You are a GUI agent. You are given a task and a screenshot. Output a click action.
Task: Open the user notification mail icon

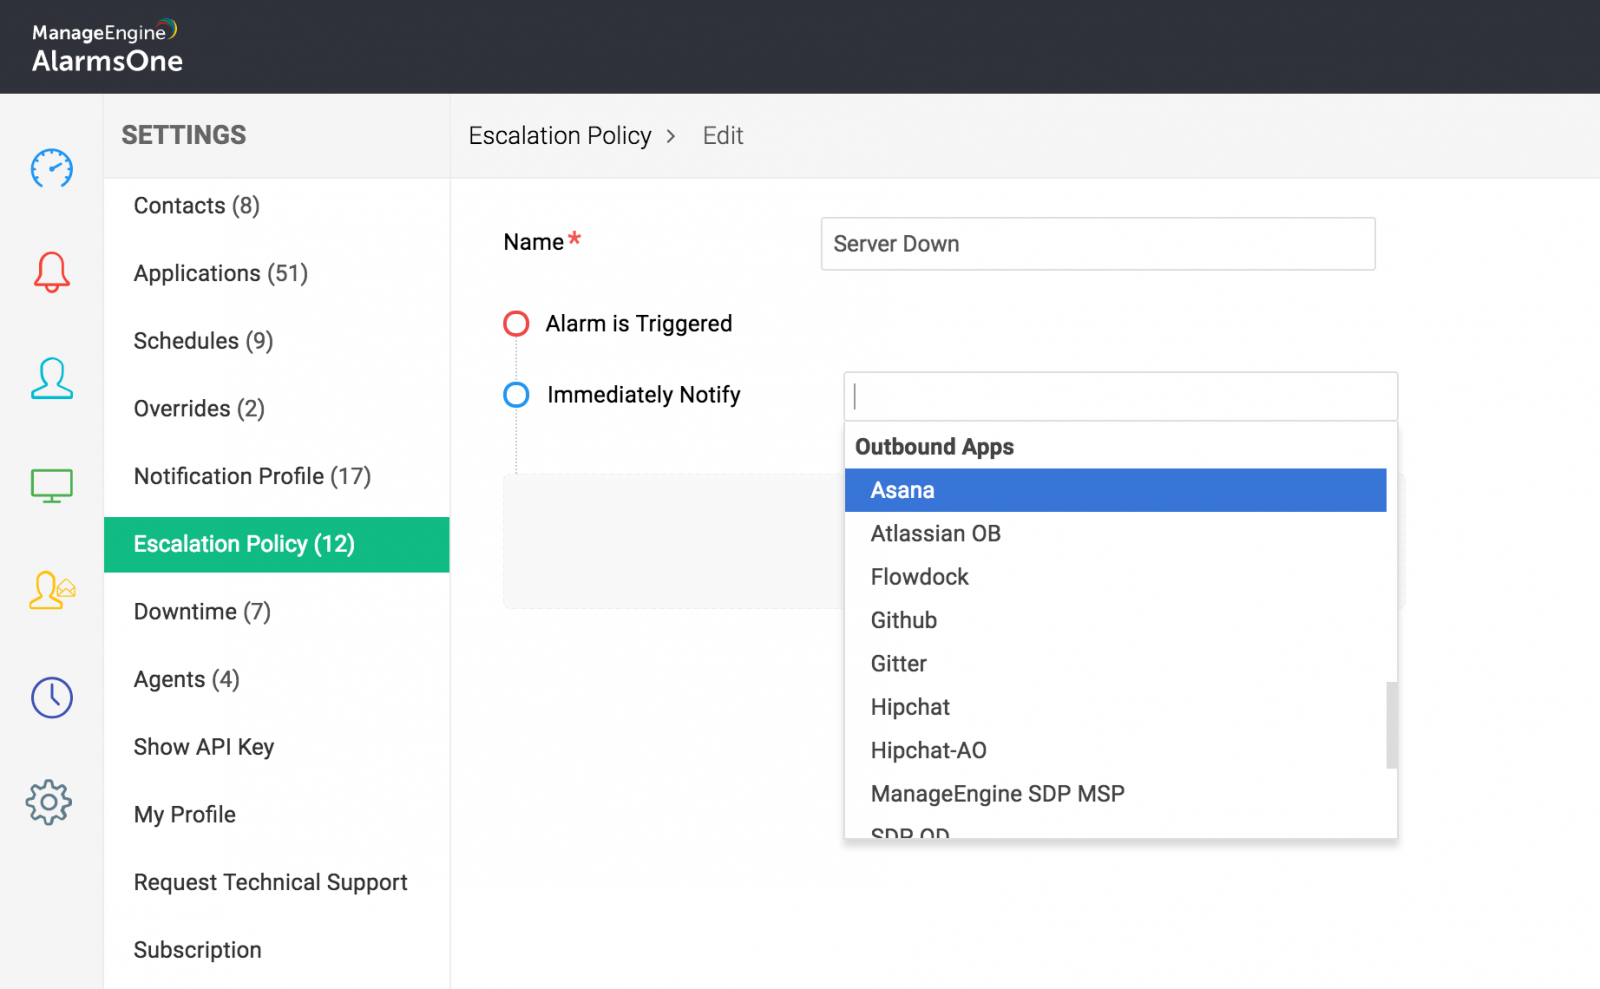tap(52, 590)
